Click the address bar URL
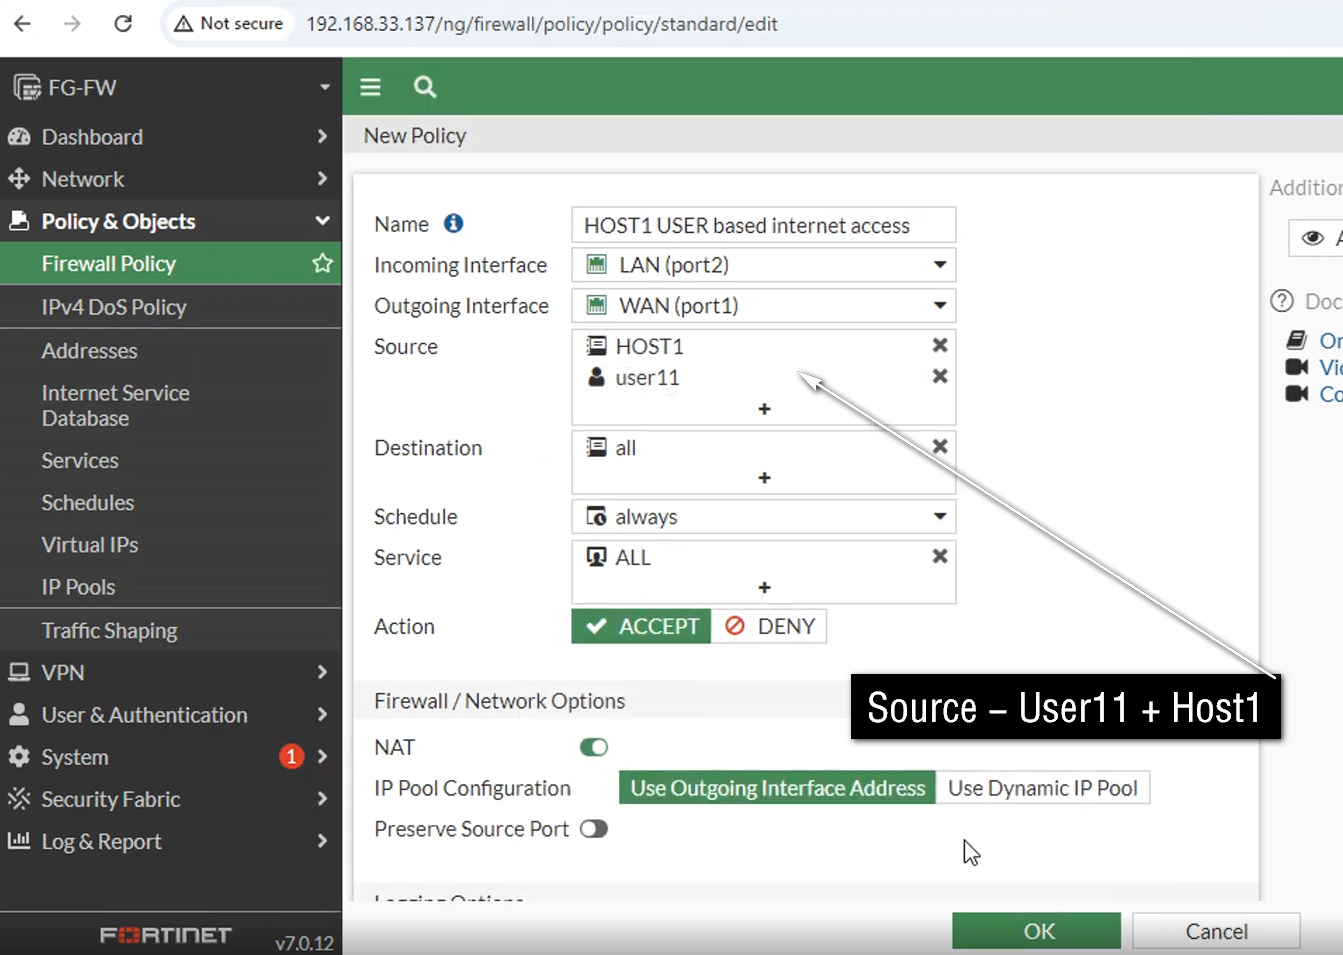 [542, 24]
